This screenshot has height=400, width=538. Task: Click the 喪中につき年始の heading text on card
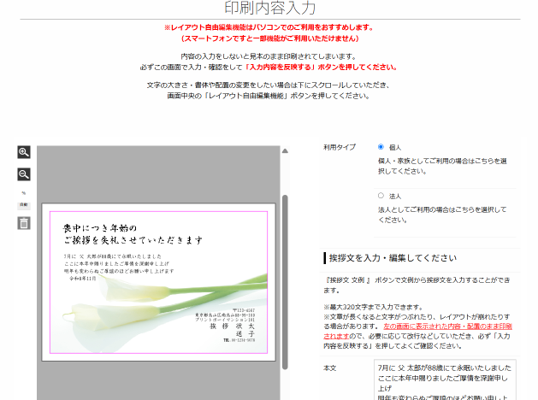point(100,228)
